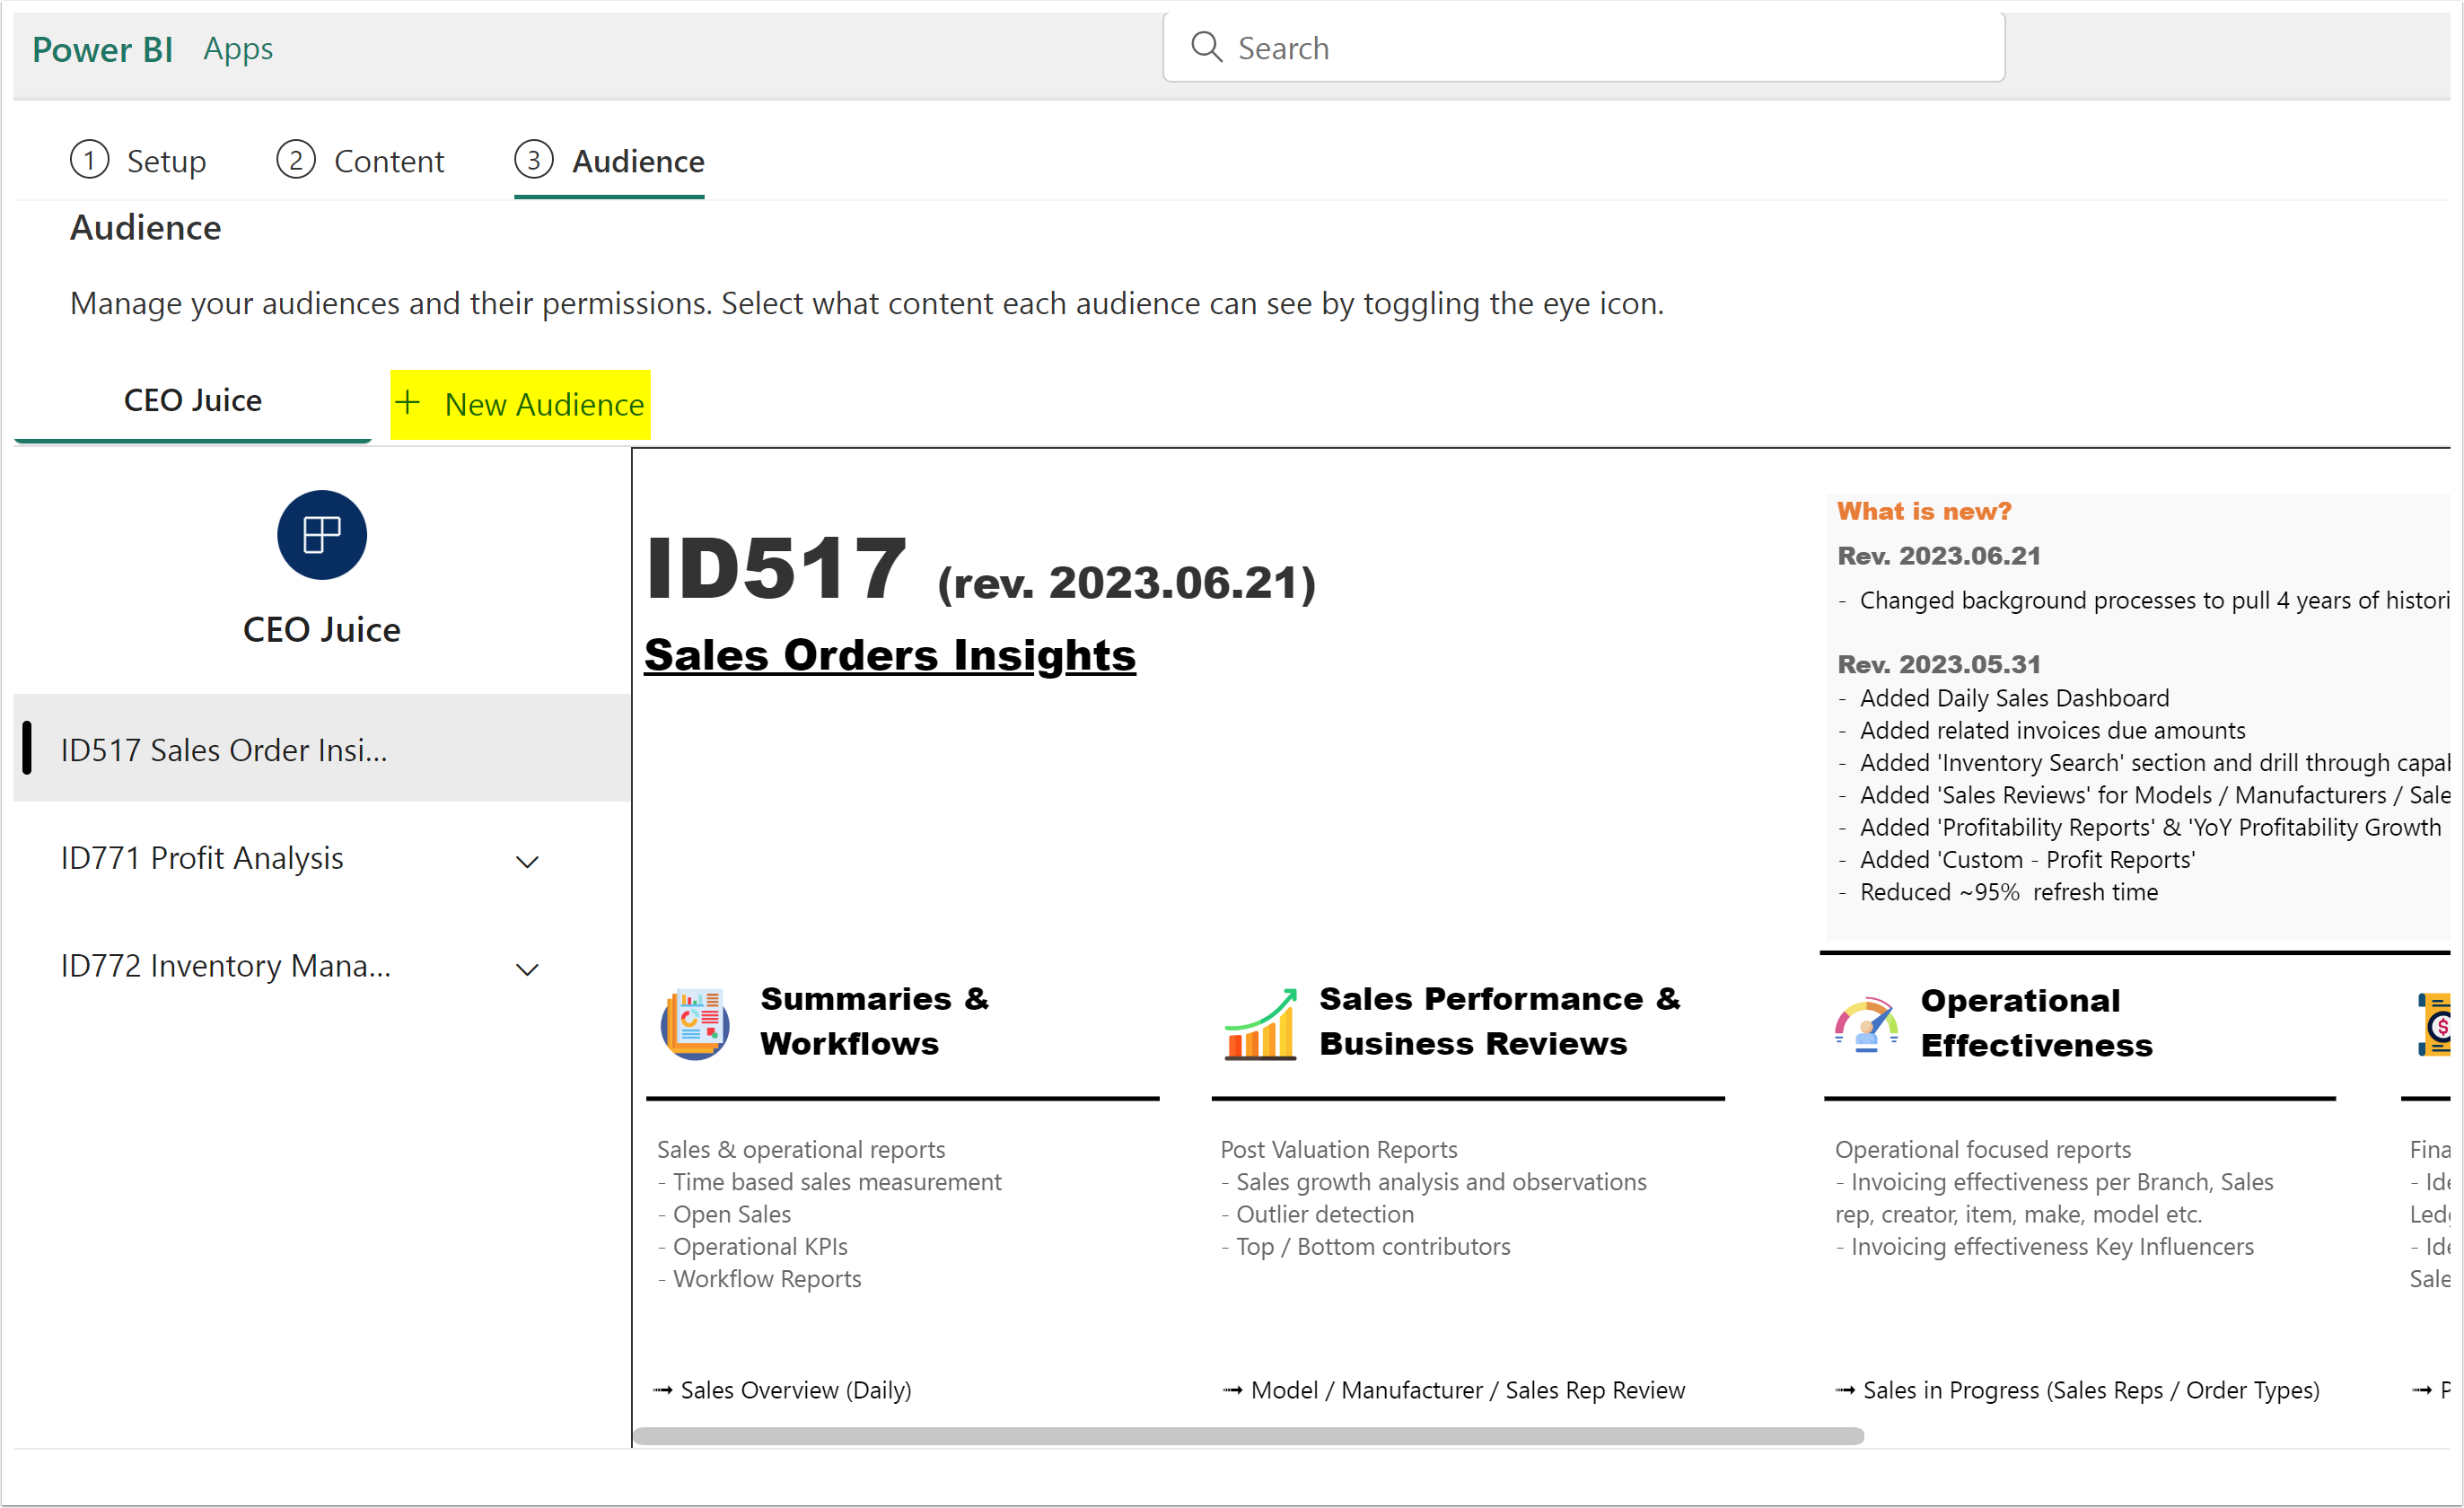
Task: Go to the Content step tab
Action: pyautogui.click(x=360, y=160)
